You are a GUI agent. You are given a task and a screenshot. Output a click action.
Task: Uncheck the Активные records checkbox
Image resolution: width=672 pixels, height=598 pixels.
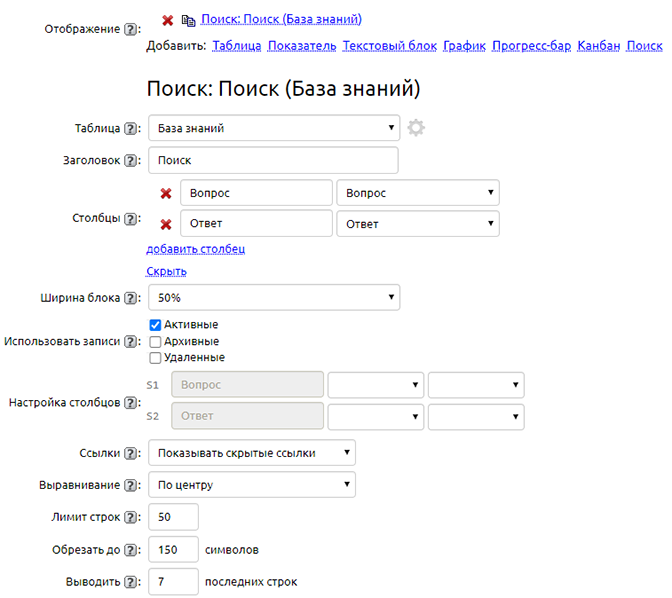point(155,325)
